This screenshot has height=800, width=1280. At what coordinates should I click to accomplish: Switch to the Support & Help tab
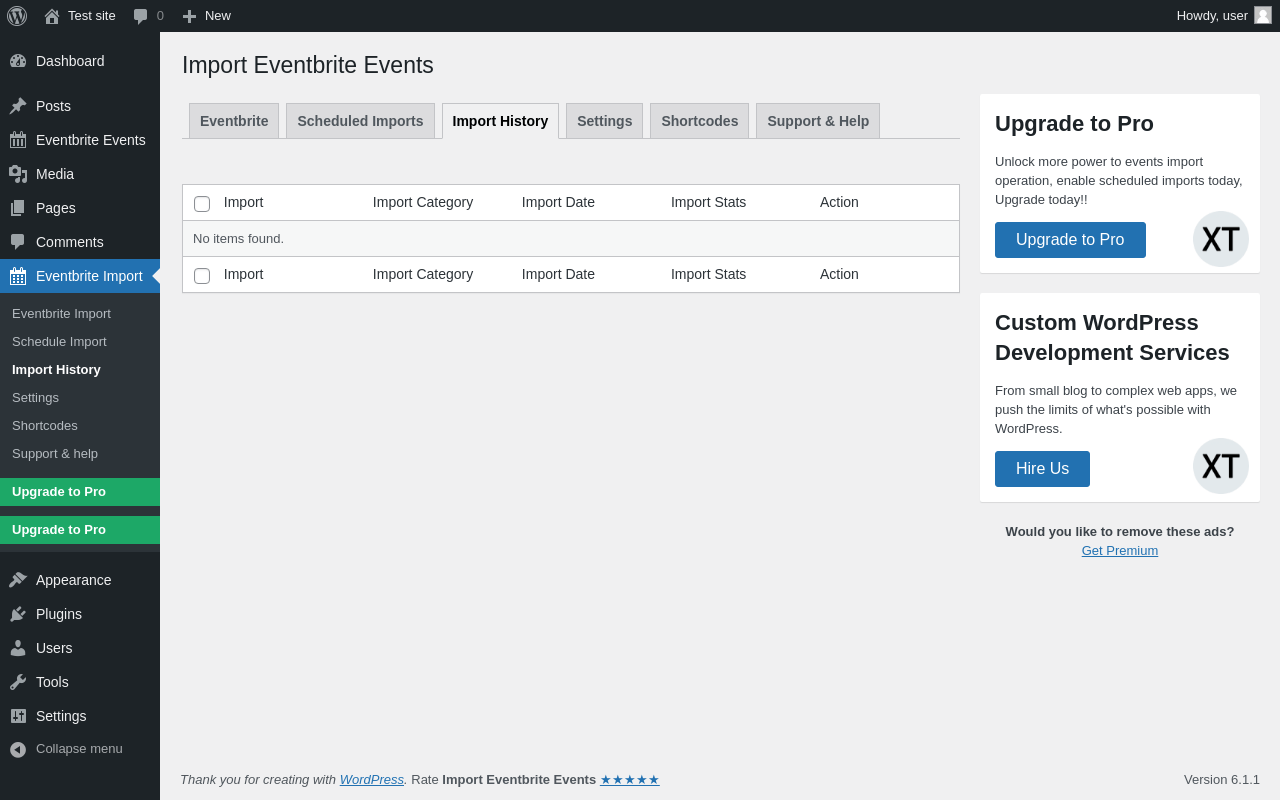point(818,121)
